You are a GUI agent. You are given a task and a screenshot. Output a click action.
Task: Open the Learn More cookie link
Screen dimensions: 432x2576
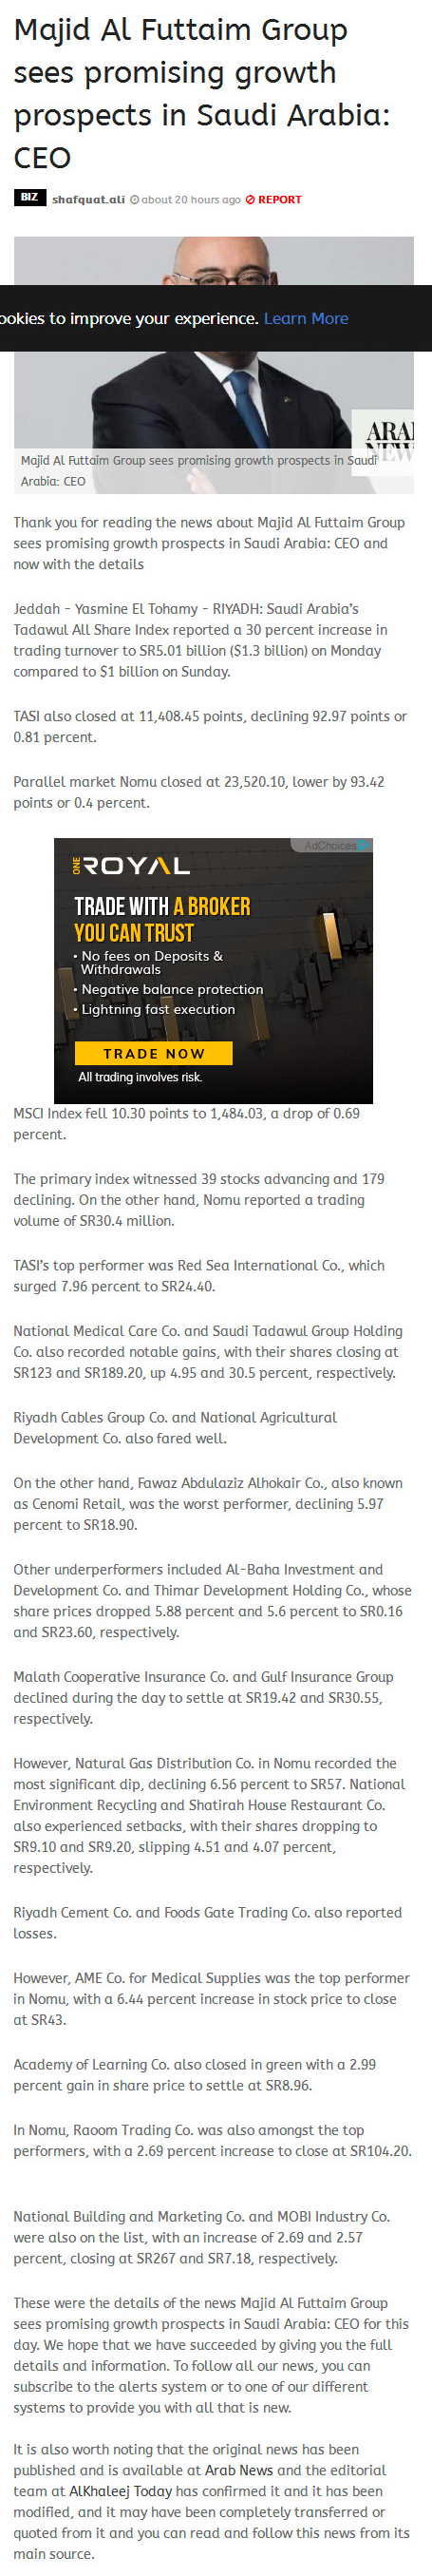pos(306,318)
